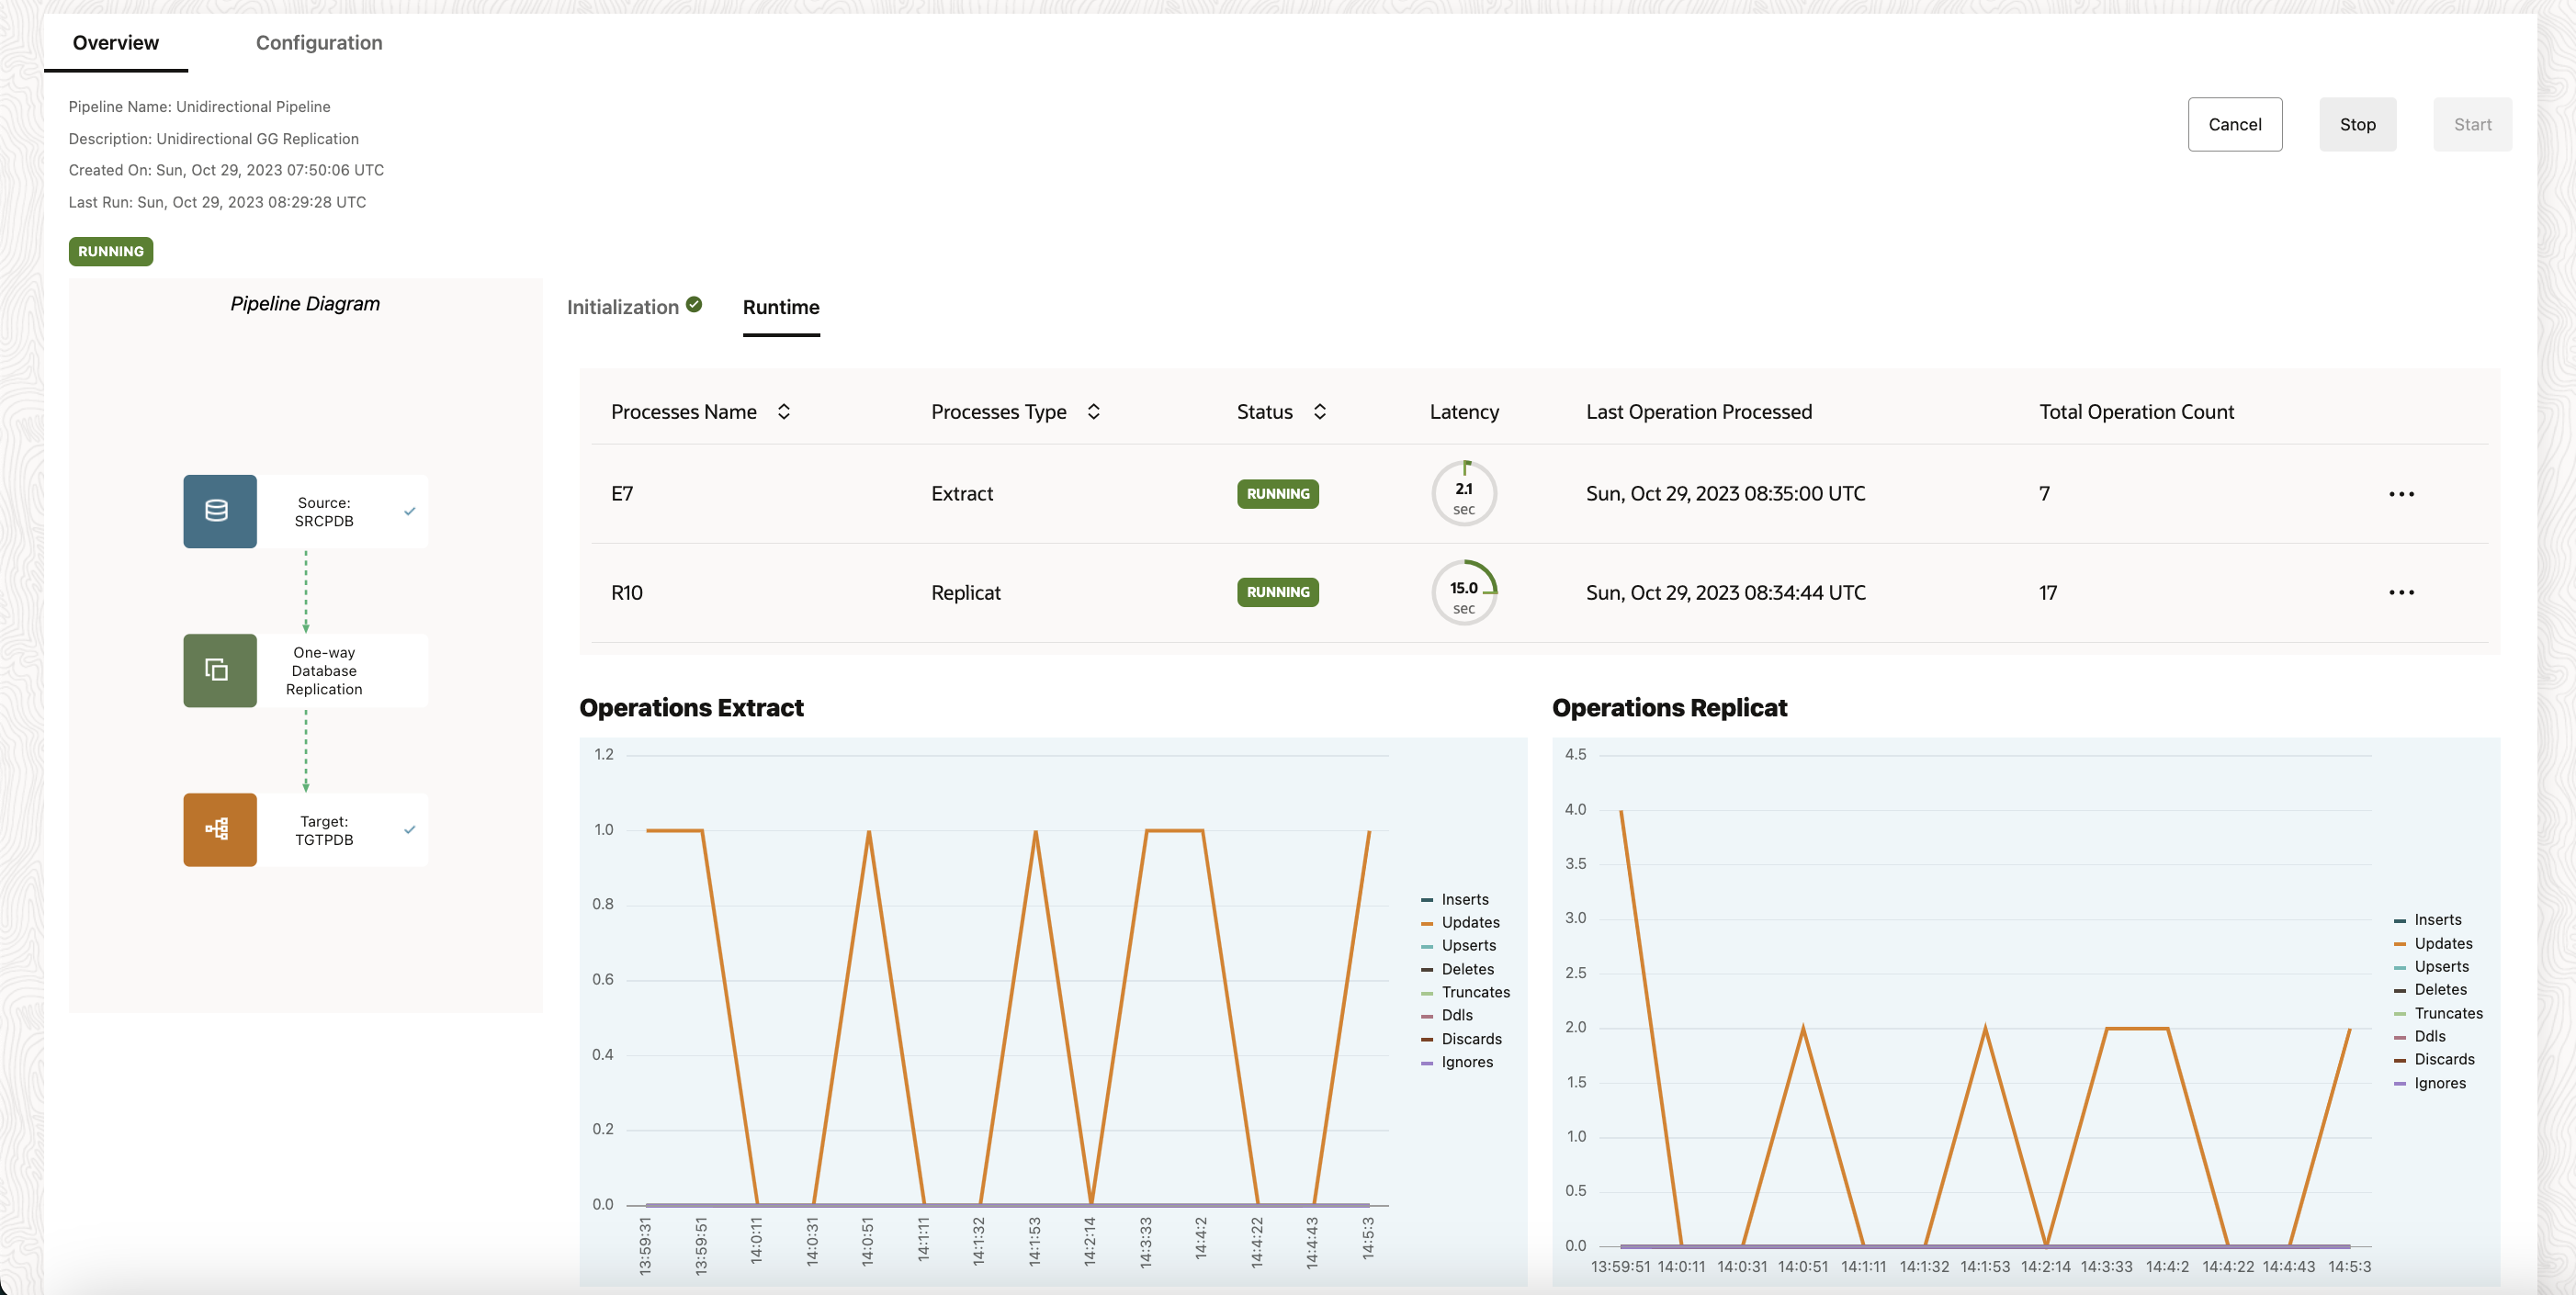Click the RUNNING status badge for R10
The width and height of the screenshot is (2576, 1295).
[x=1277, y=592]
